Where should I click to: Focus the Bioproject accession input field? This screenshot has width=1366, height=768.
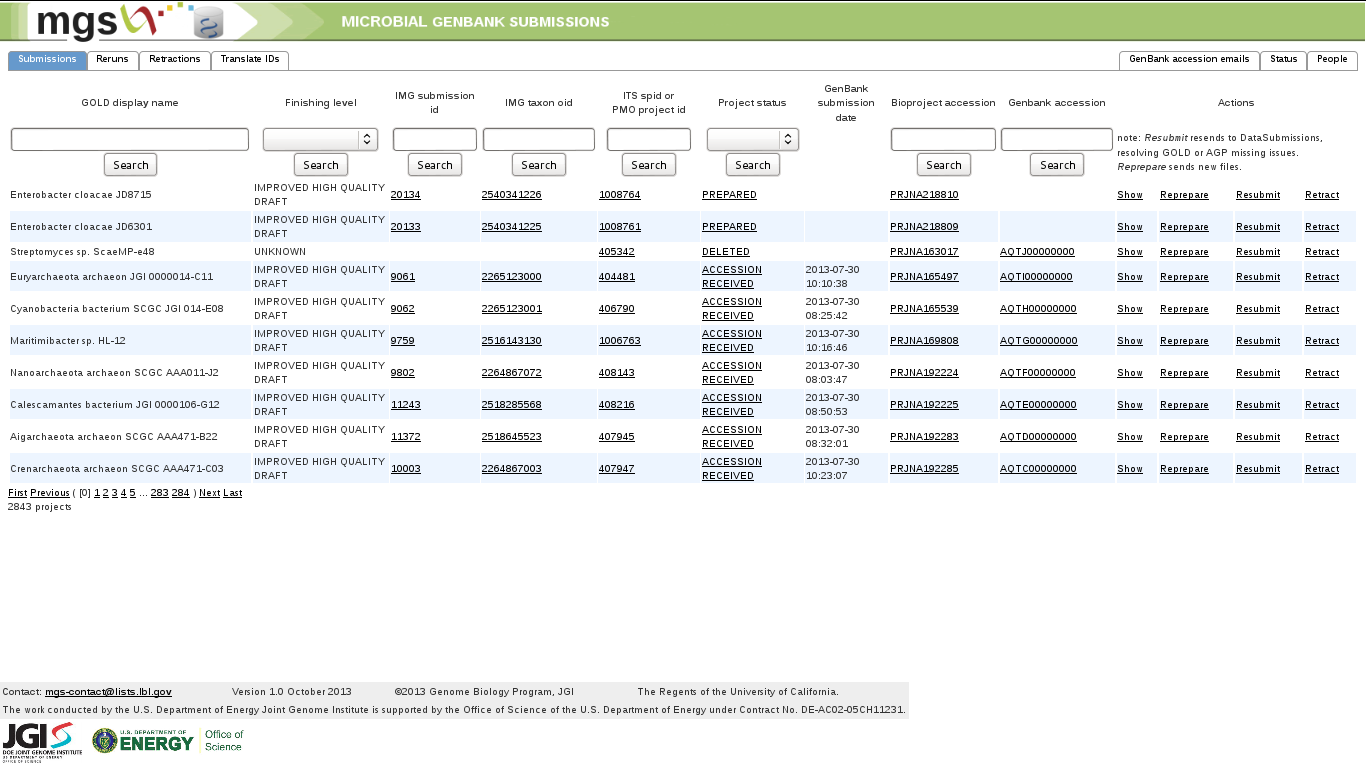pos(943,140)
